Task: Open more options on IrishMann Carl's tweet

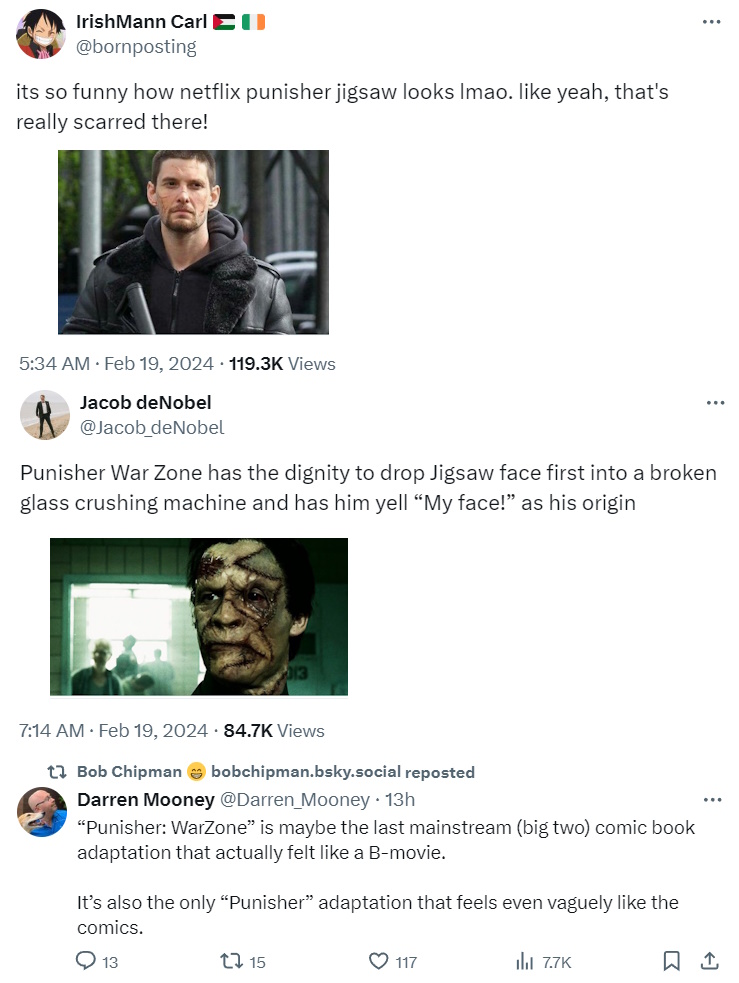Action: 711,22
